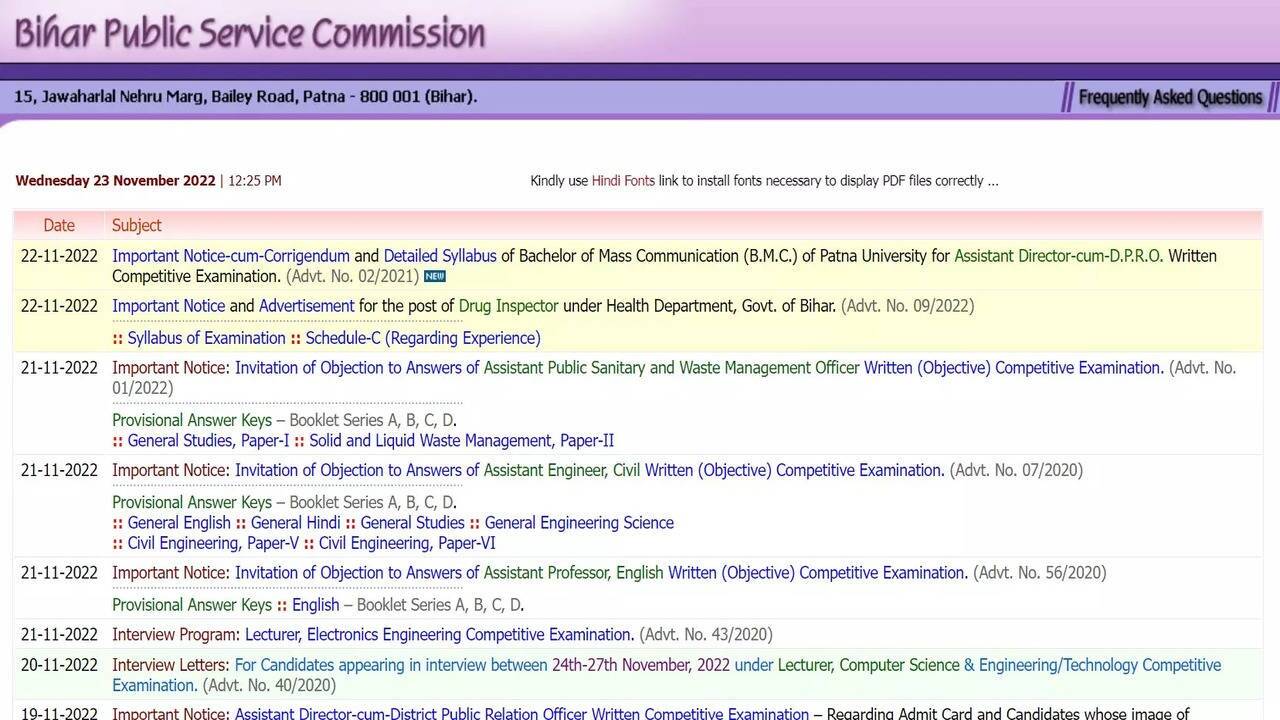
Task: Open Frequently Asked Questions link
Action: (x=1170, y=97)
